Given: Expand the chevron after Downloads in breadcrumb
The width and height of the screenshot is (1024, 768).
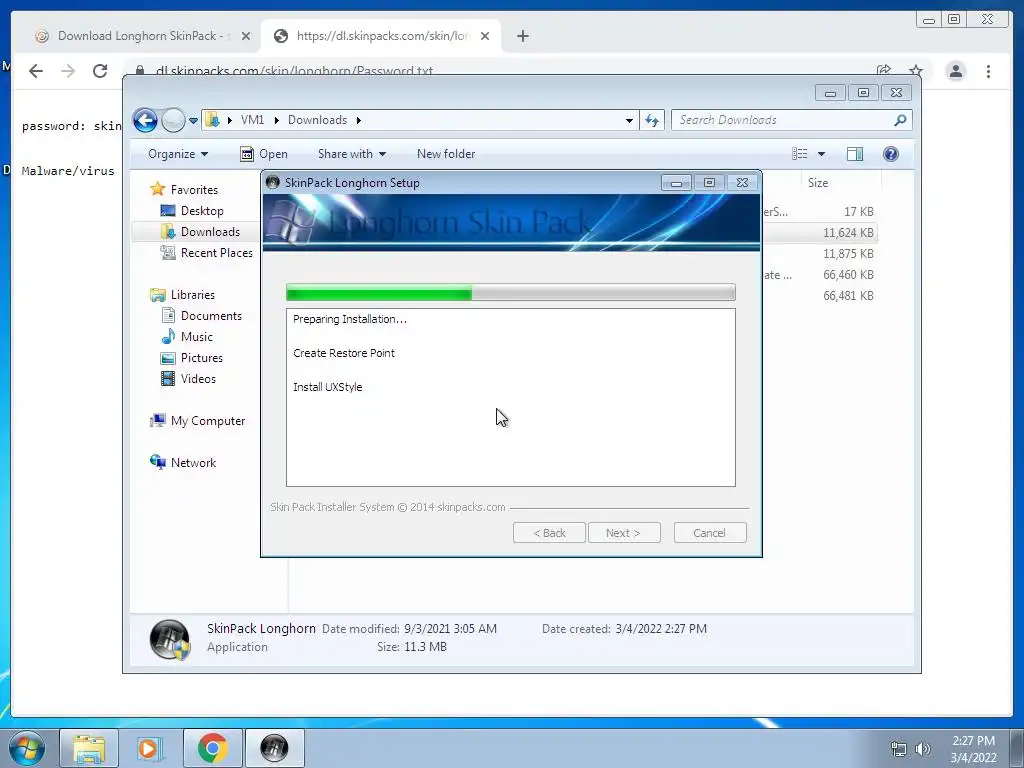Looking at the screenshot, I should tap(359, 120).
